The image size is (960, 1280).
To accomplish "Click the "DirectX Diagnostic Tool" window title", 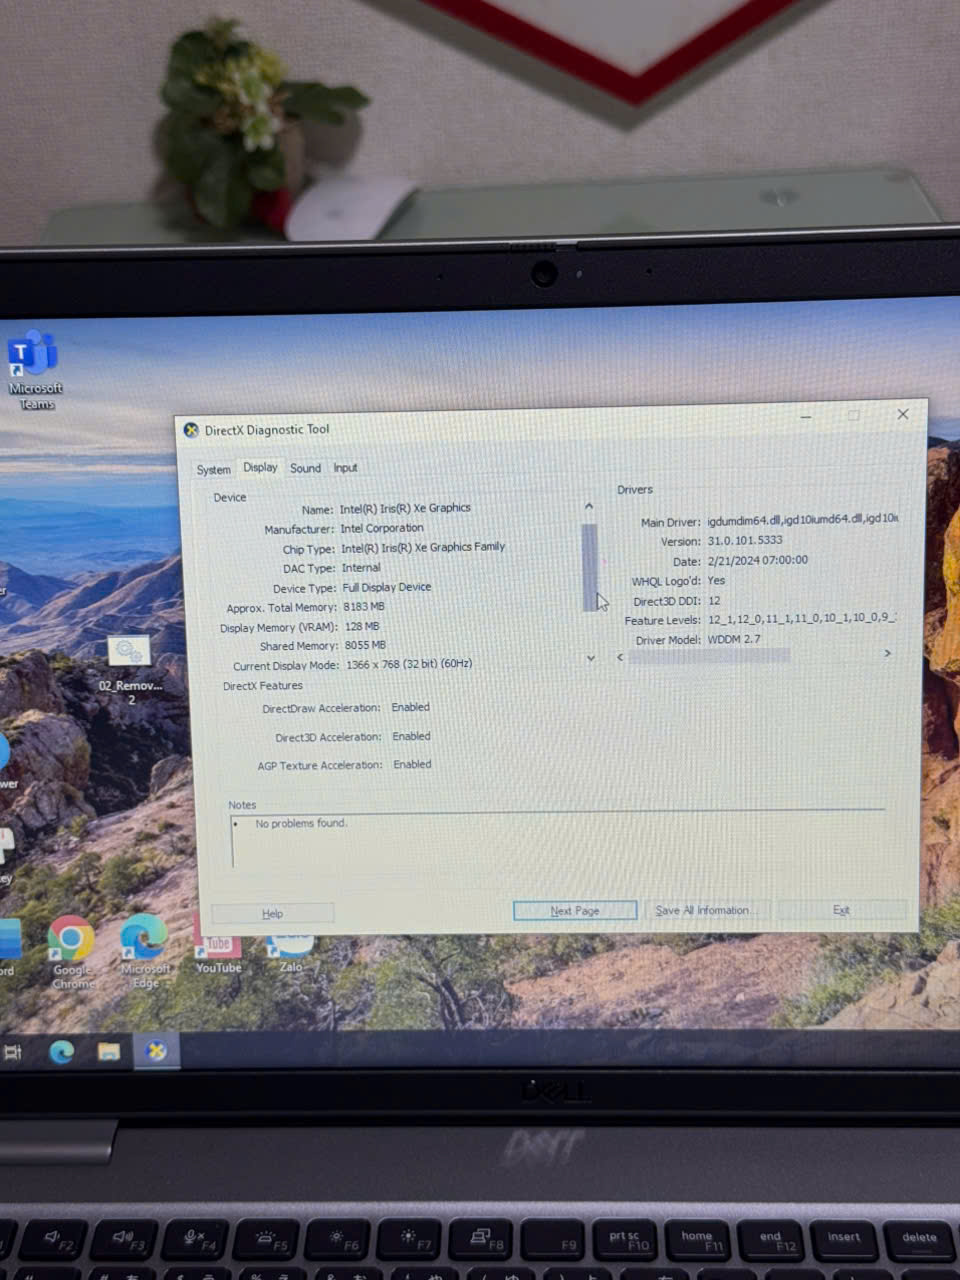I will (267, 430).
